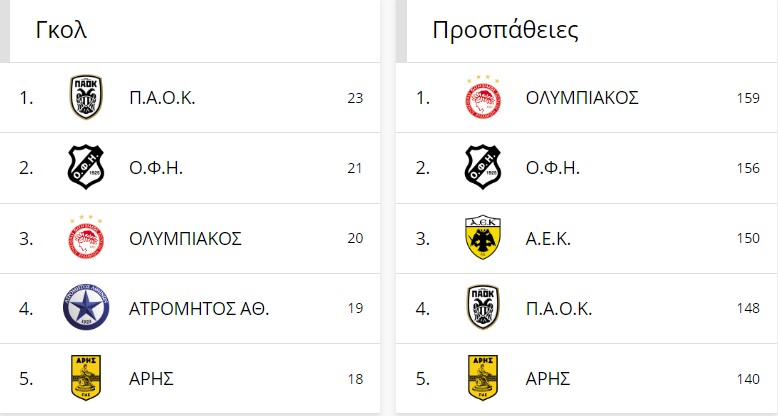Click Olympiacos crest in Γκολ list
This screenshot has height=416, width=778.
pyautogui.click(x=86, y=237)
